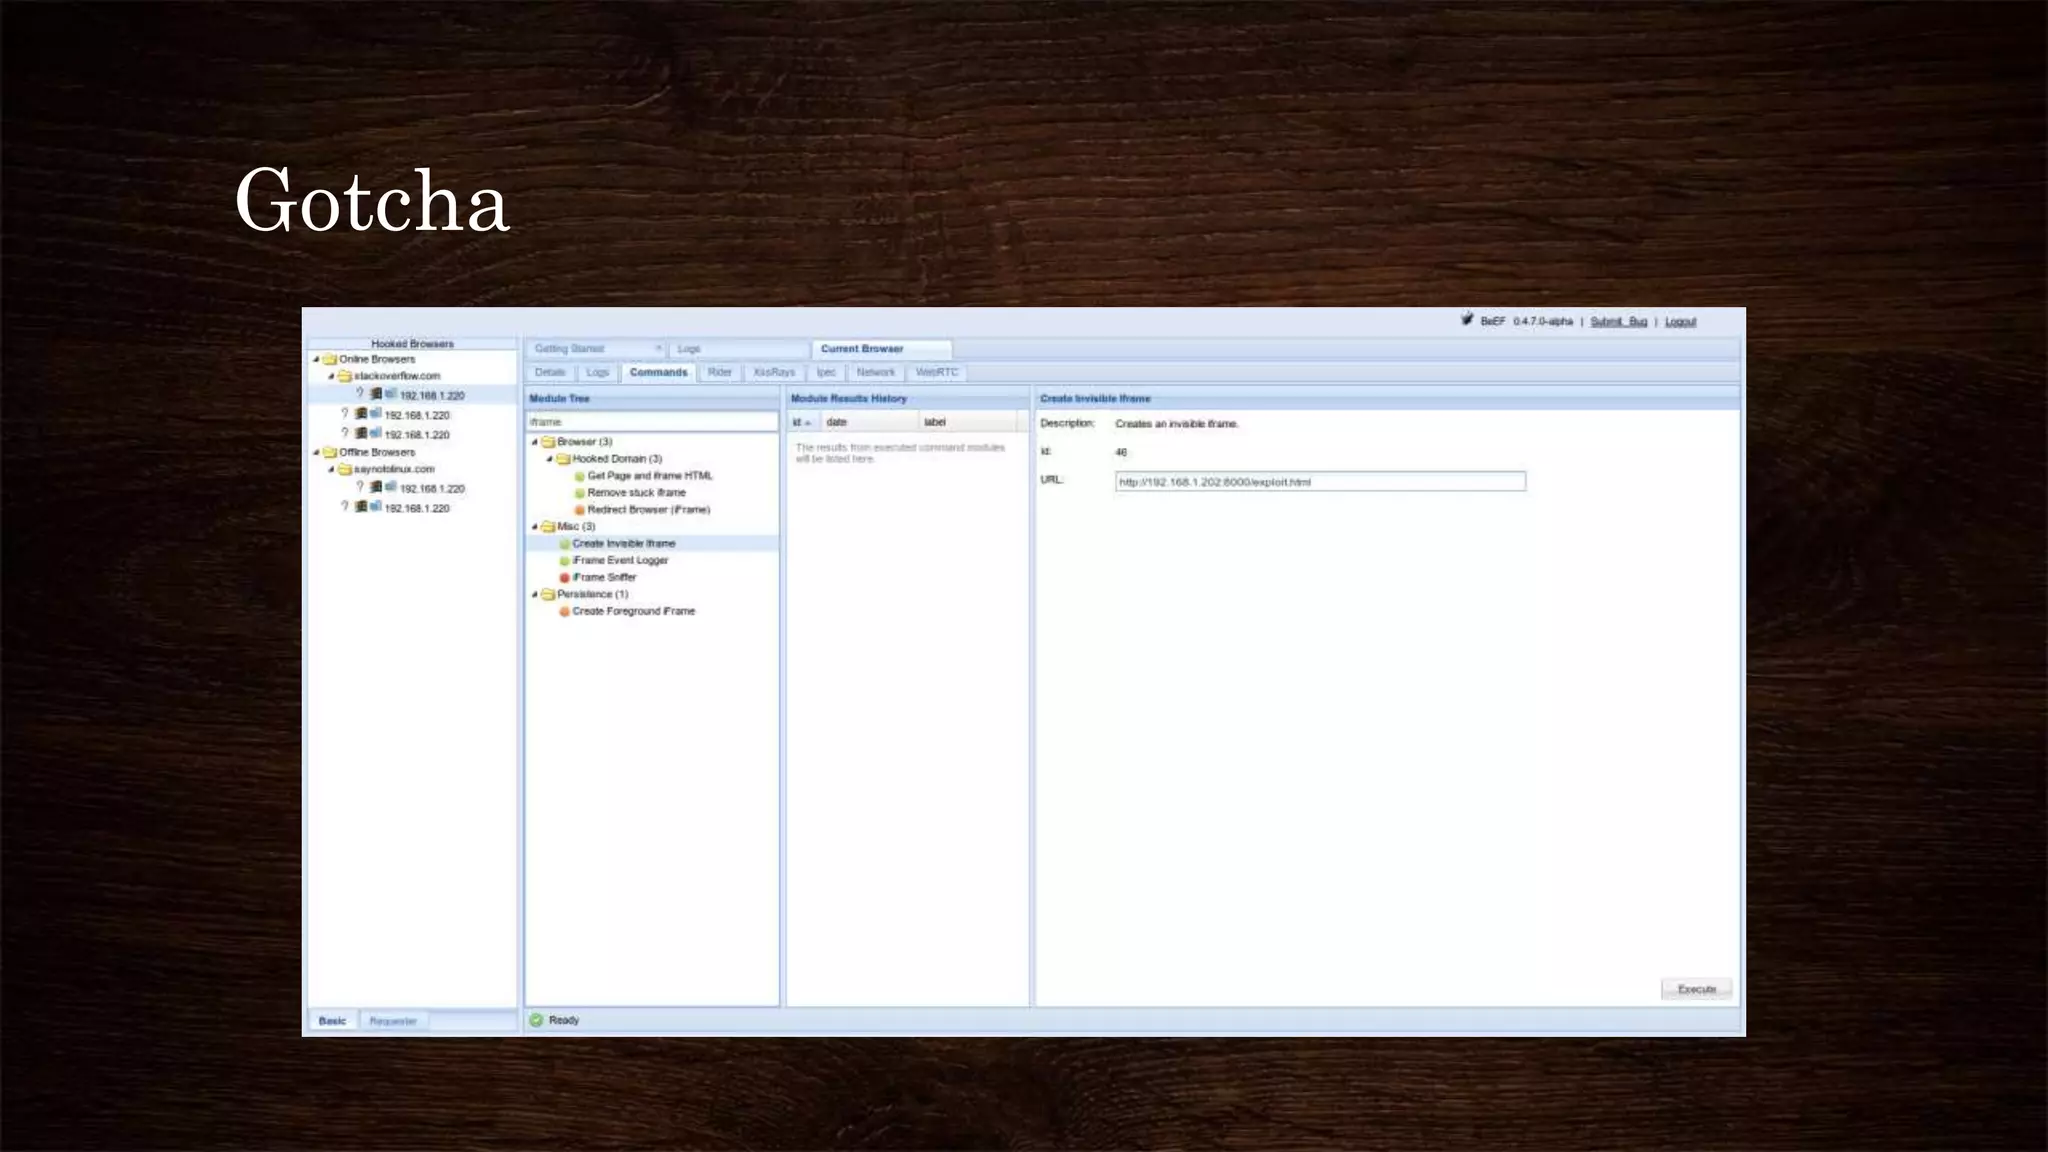This screenshot has width=2048, height=1152.
Task: Sort results by the id column header
Action: 801,422
